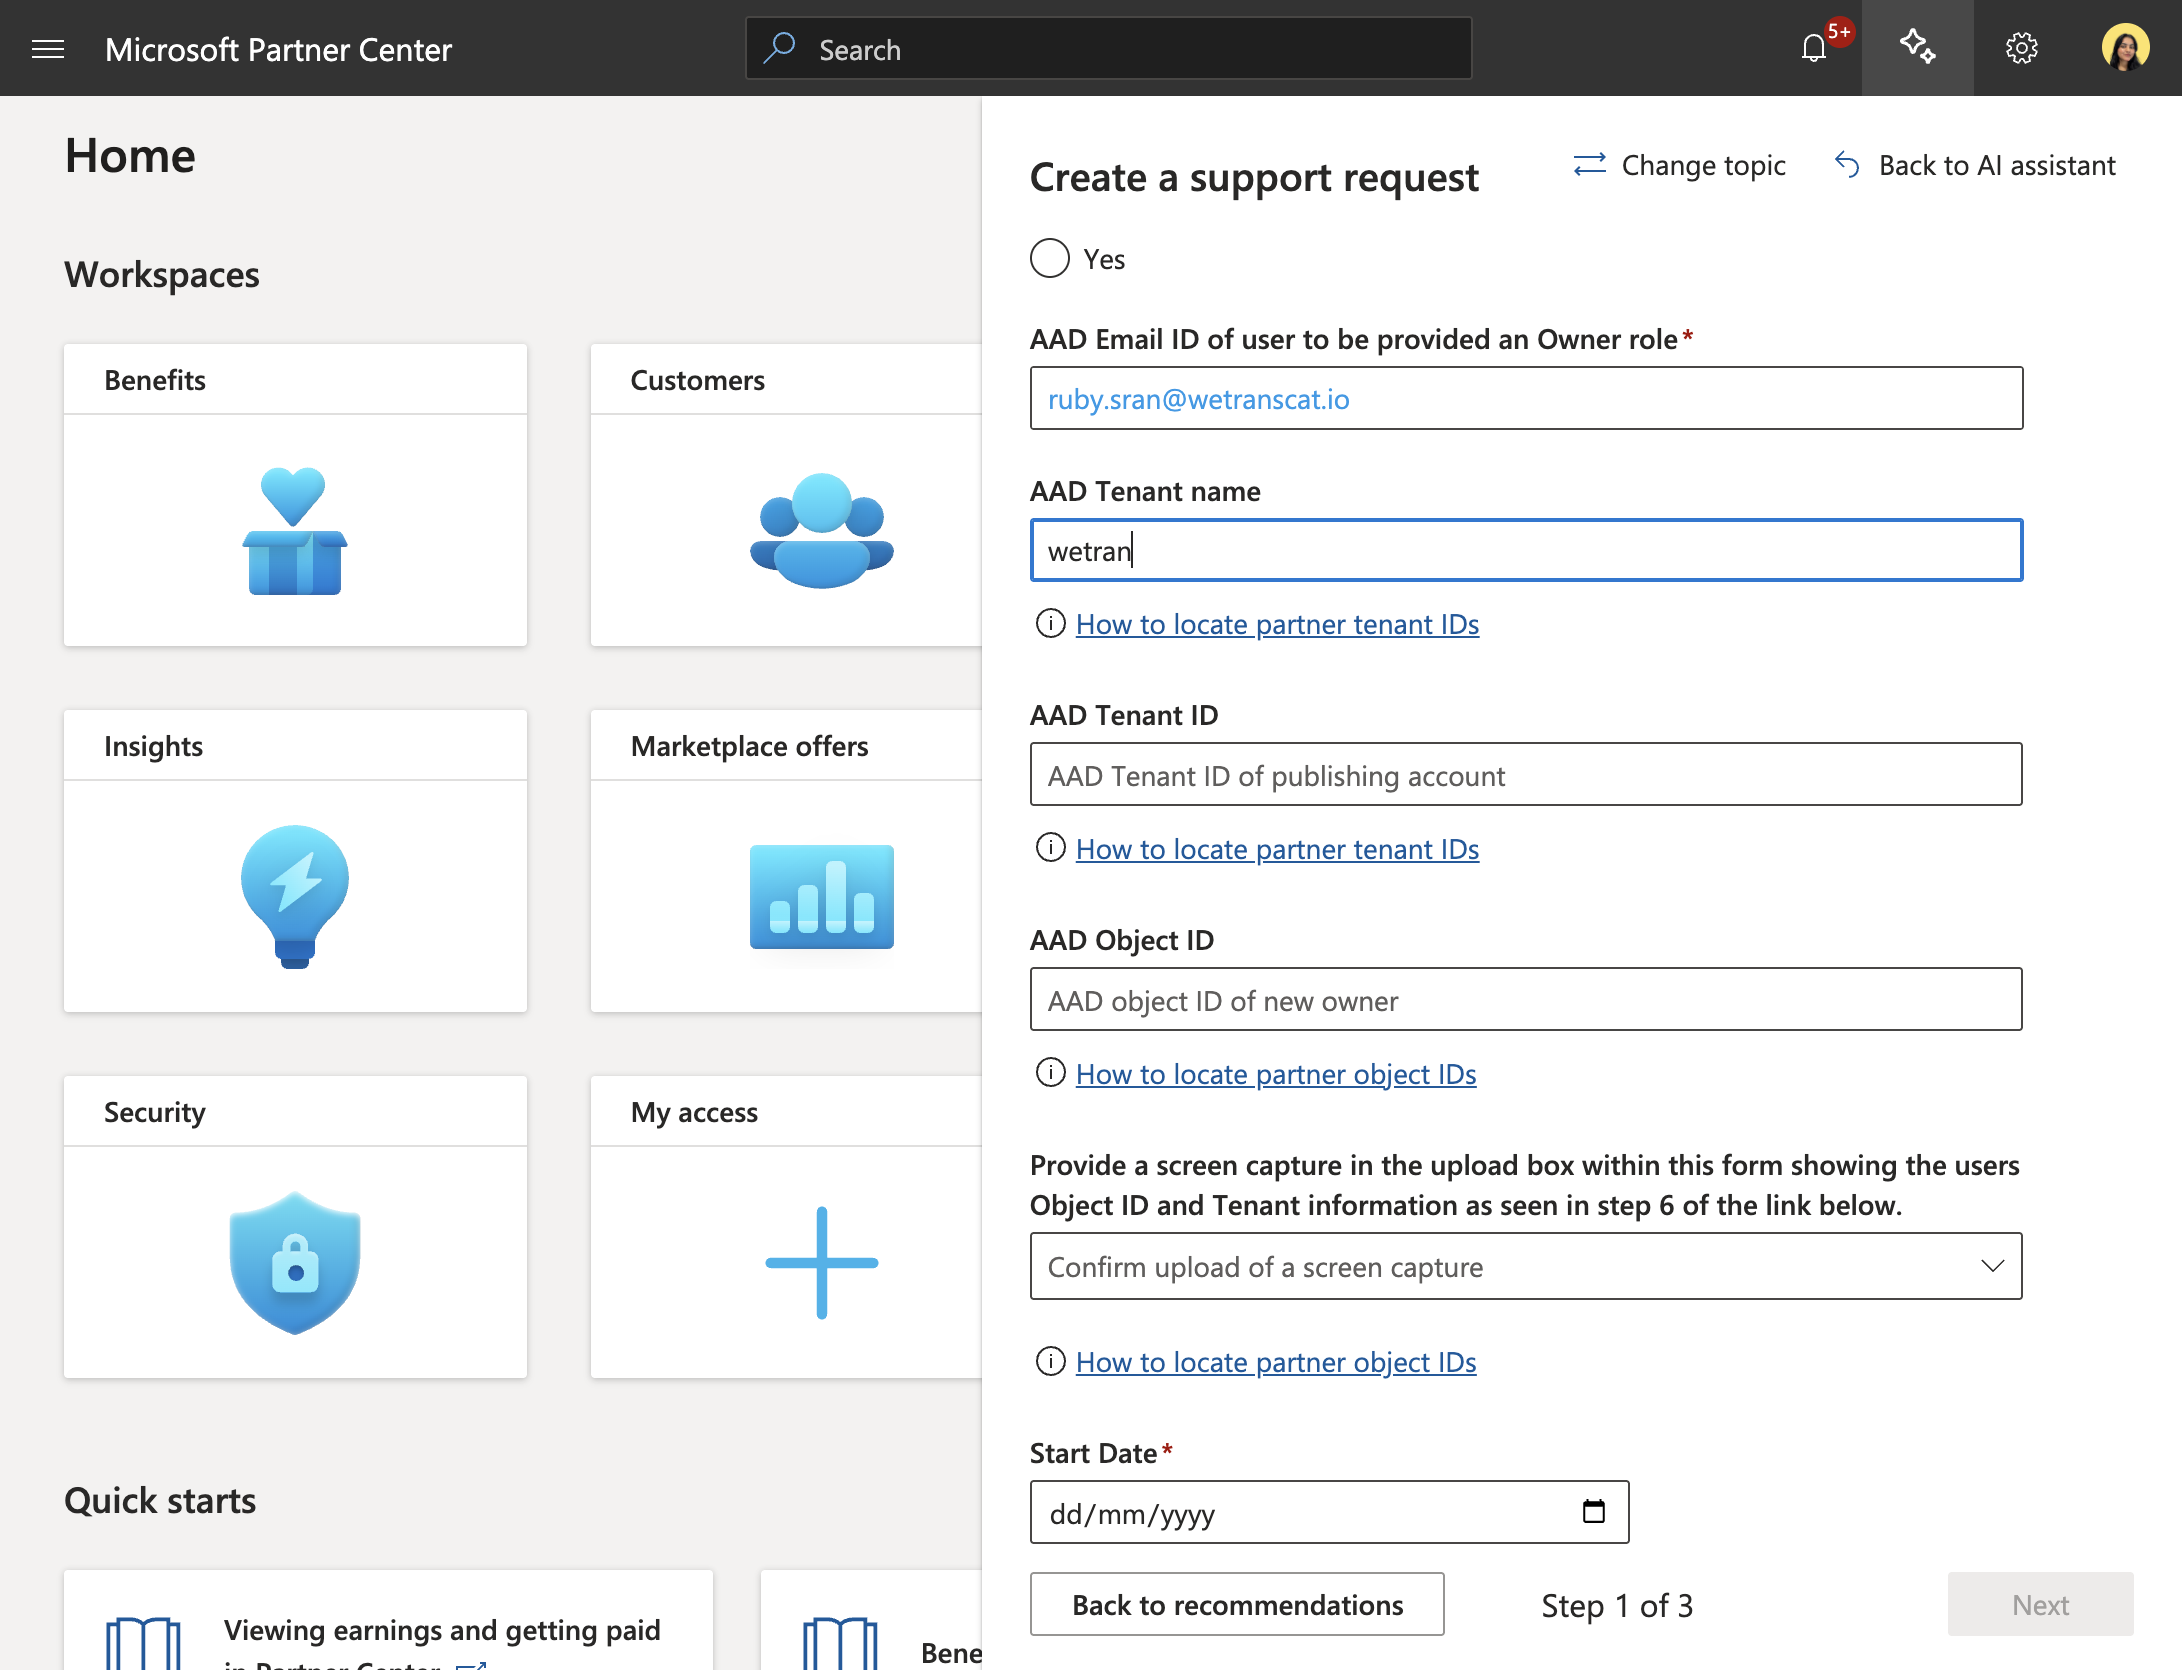Open the AI assistant sparkle icon
Screen dimensions: 2182x1670
click(1917, 48)
